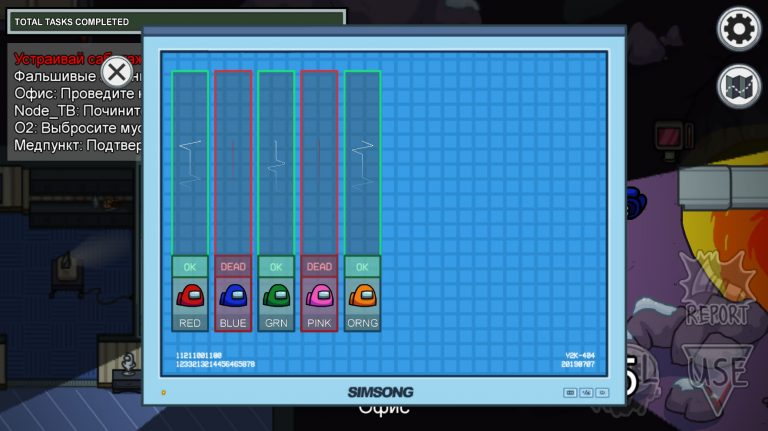Screen dimensions: 768x431
Task: Click the Green crewmate icon
Action: [x=276, y=296]
